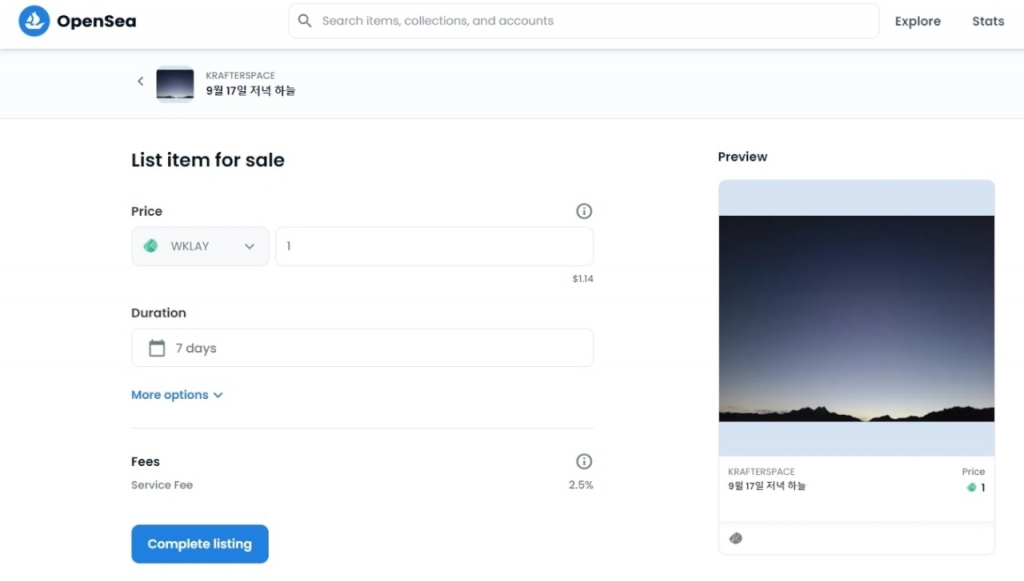Image resolution: width=1024 pixels, height=582 pixels.
Task: Click the info icon next to Fees
Action: point(584,461)
